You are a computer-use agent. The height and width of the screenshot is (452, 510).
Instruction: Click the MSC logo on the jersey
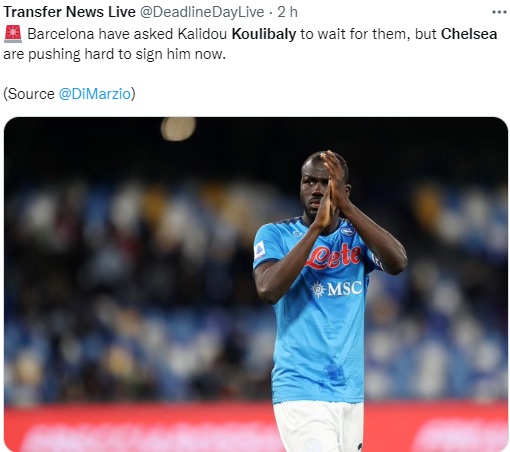pyautogui.click(x=336, y=288)
